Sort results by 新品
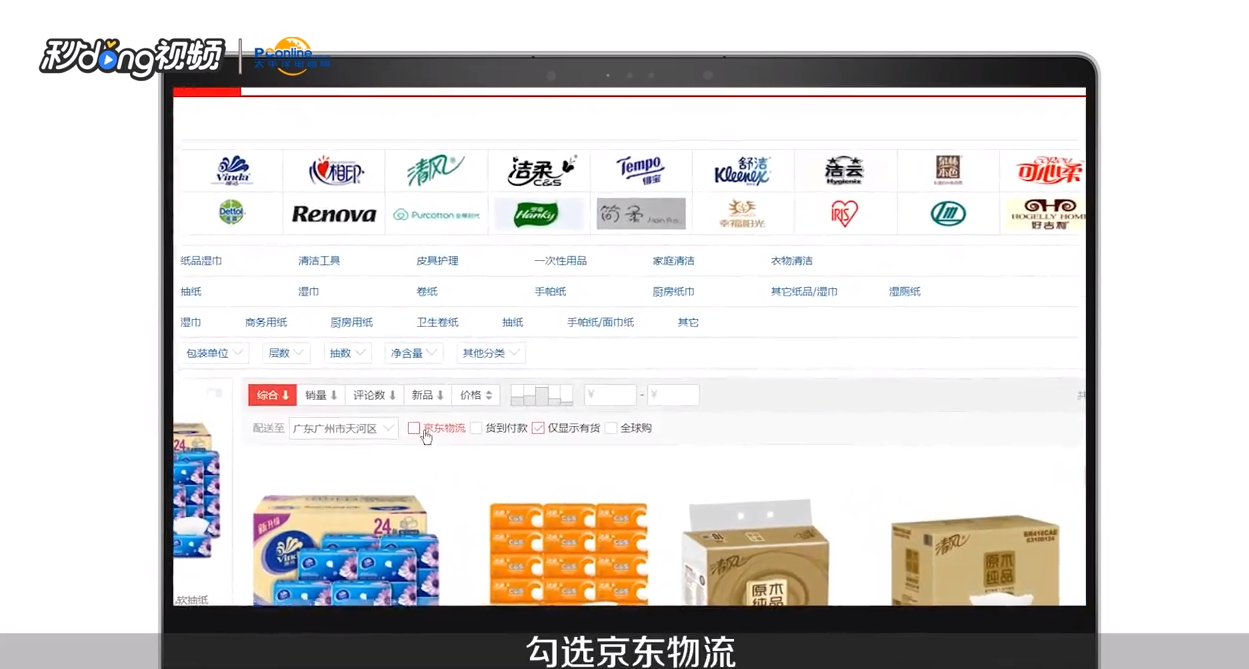The height and width of the screenshot is (669, 1249). 427,395
